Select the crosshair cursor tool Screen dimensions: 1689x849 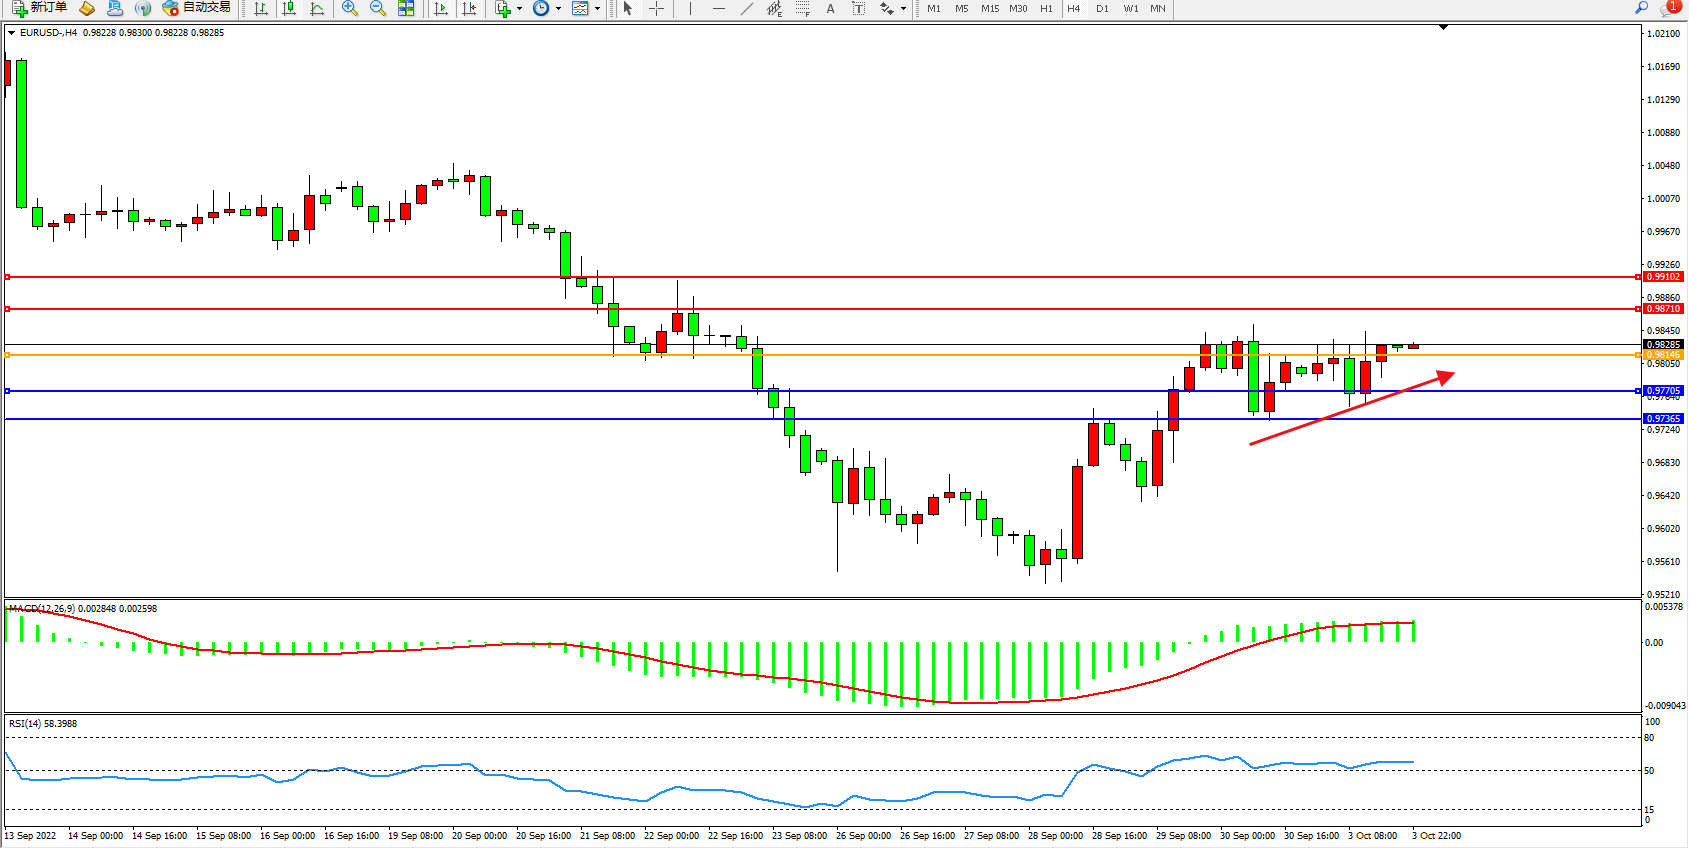(656, 8)
